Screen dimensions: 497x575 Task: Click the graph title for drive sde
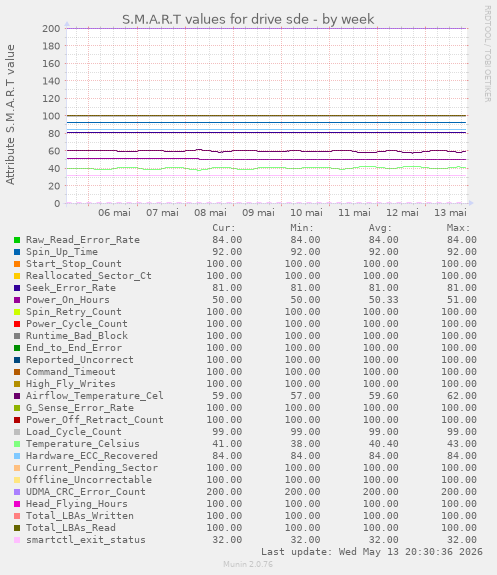click(x=248, y=19)
